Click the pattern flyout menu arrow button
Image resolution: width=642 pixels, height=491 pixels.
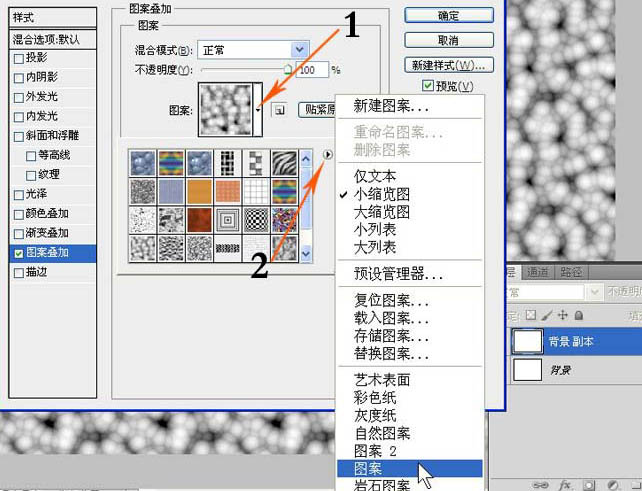click(x=330, y=155)
